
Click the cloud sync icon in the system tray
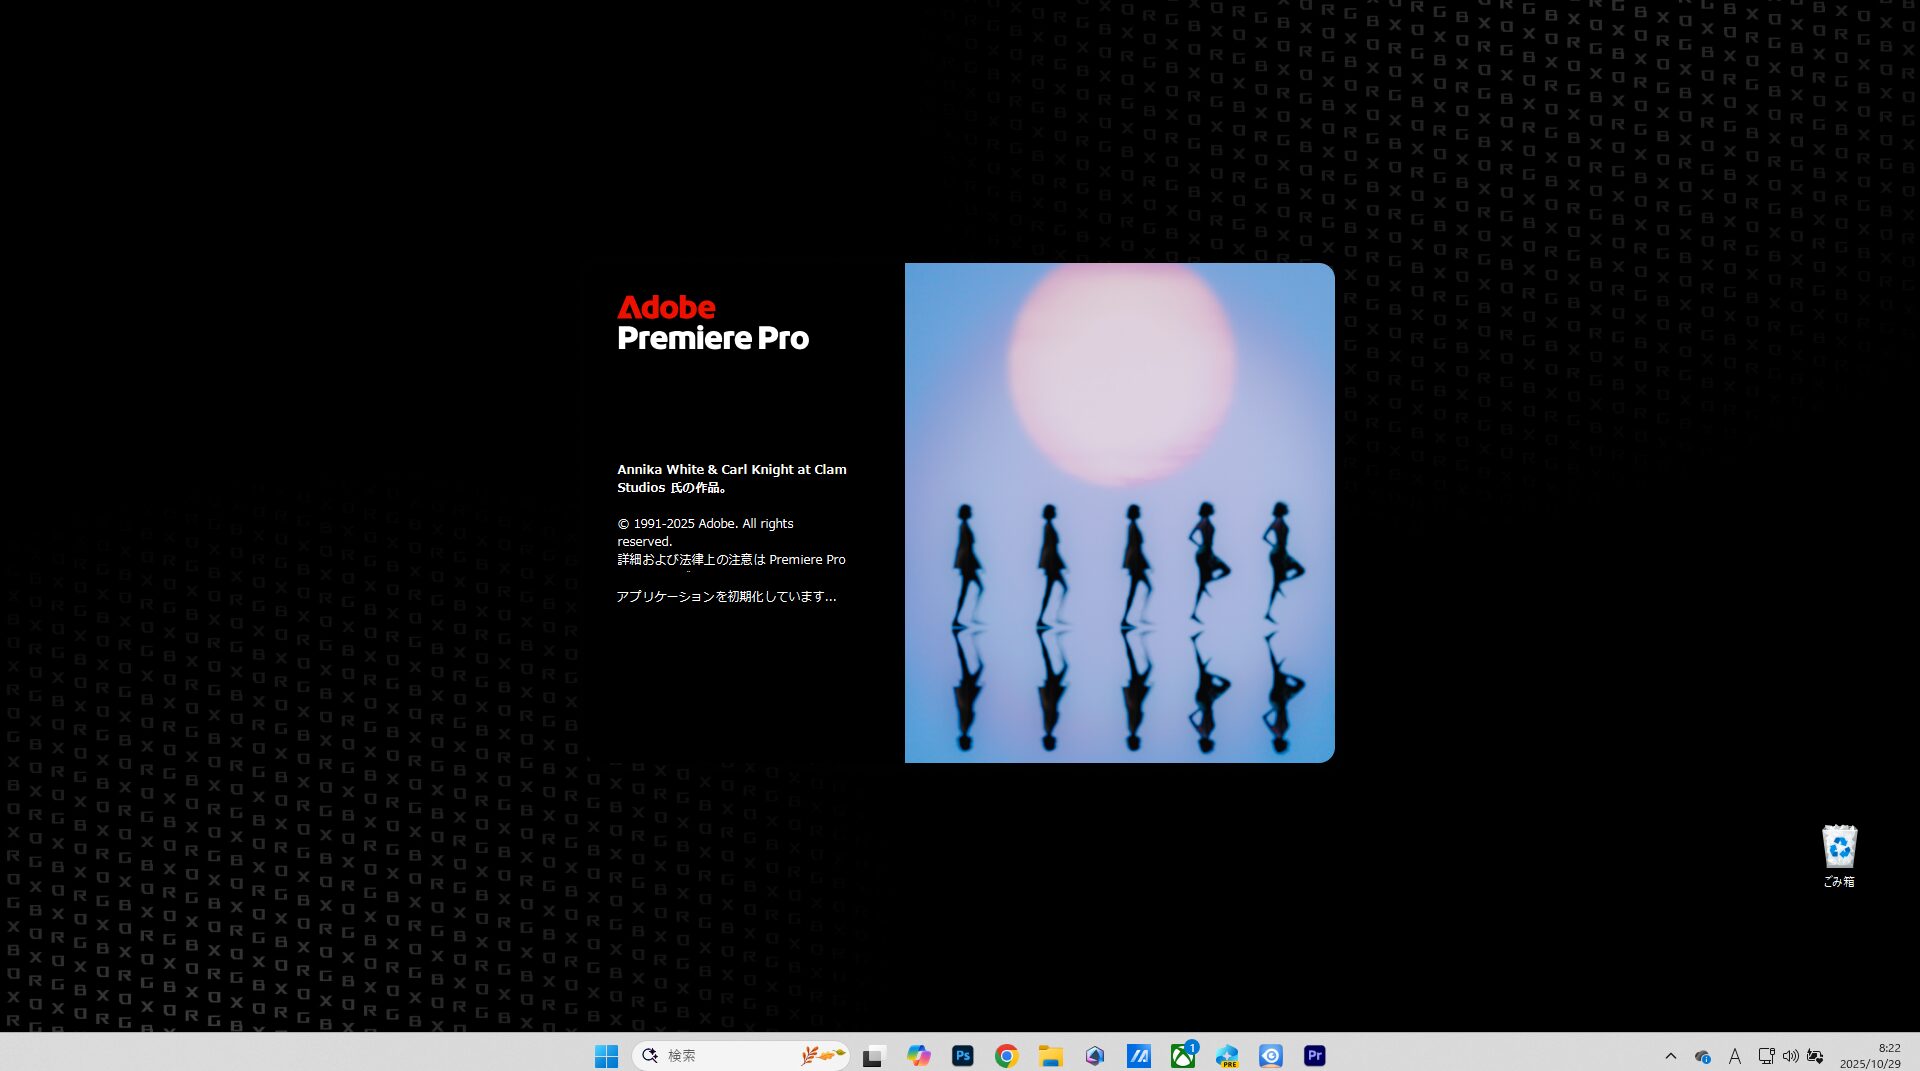(x=1702, y=1056)
